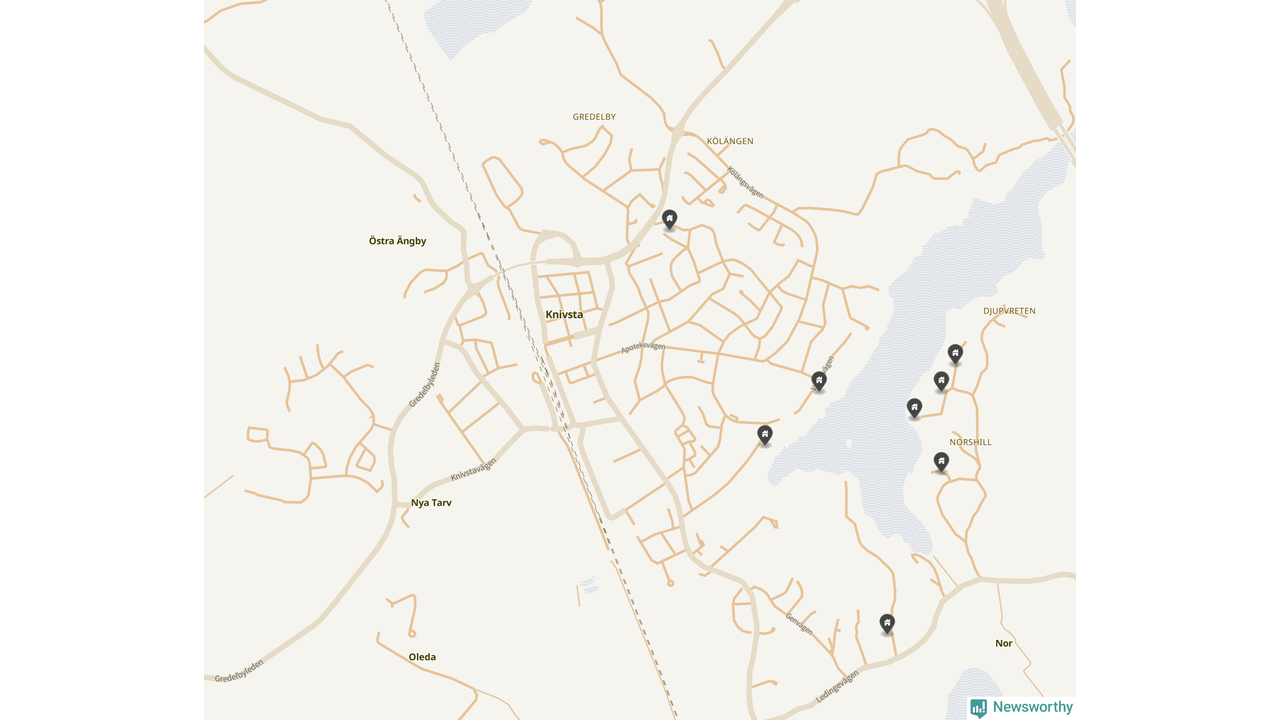Open the Newsworthy logo link
Screen dimensions: 1280x720
1021,708
